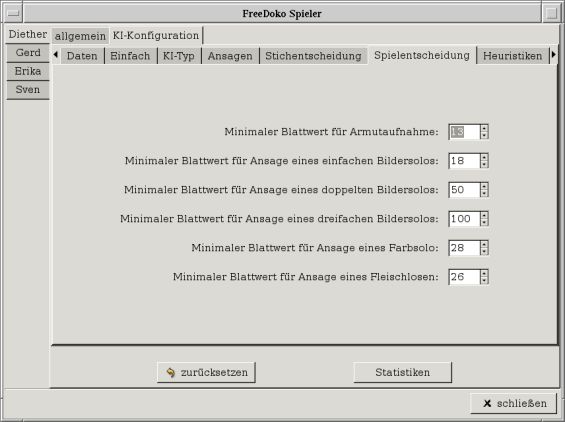The image size is (565, 422).
Task: Click the schließen button
Action: click(514, 403)
